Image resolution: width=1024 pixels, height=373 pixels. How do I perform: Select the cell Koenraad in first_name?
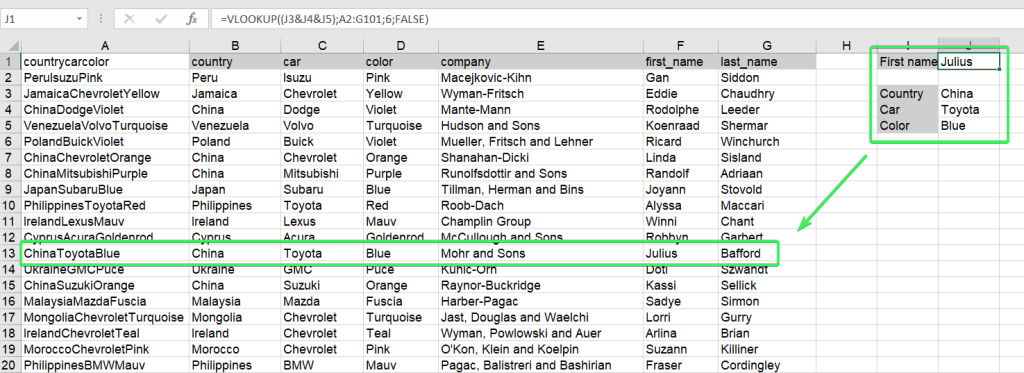[x=680, y=125]
